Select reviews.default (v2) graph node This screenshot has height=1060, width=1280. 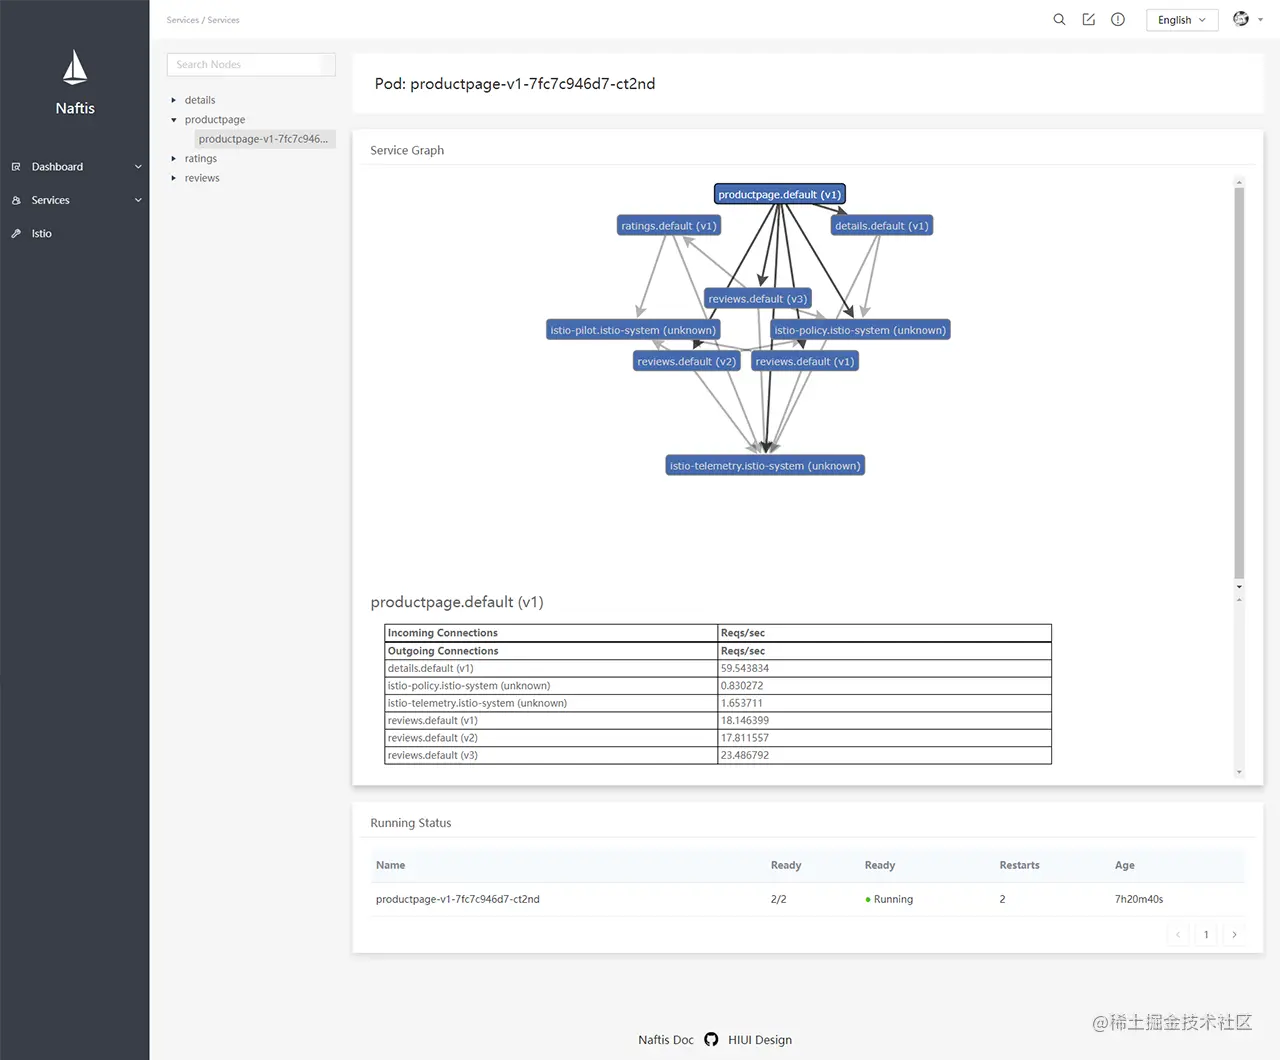(687, 362)
